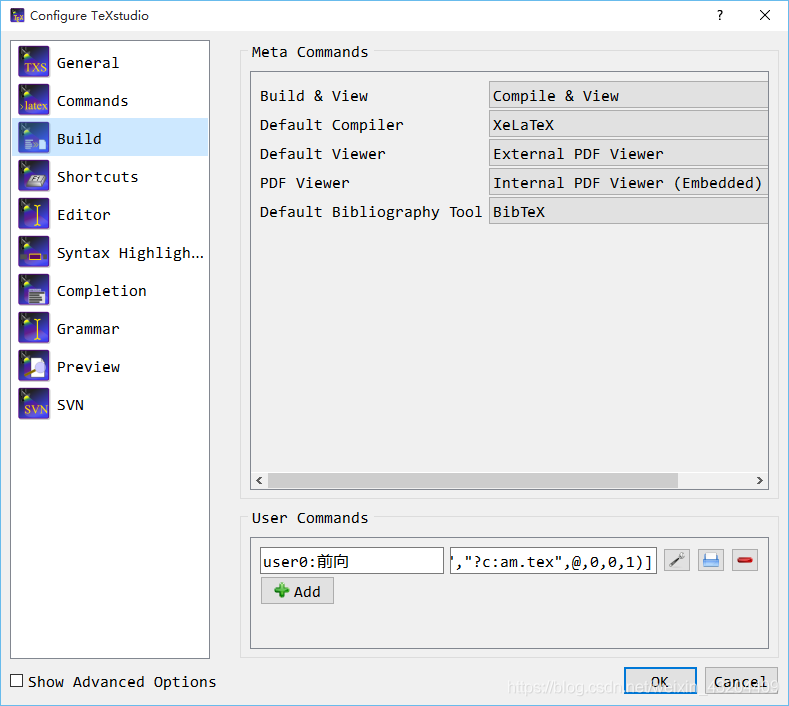The image size is (789, 706).
Task: Open the PDF Viewer Internal Embedded dropdown
Action: 628,182
